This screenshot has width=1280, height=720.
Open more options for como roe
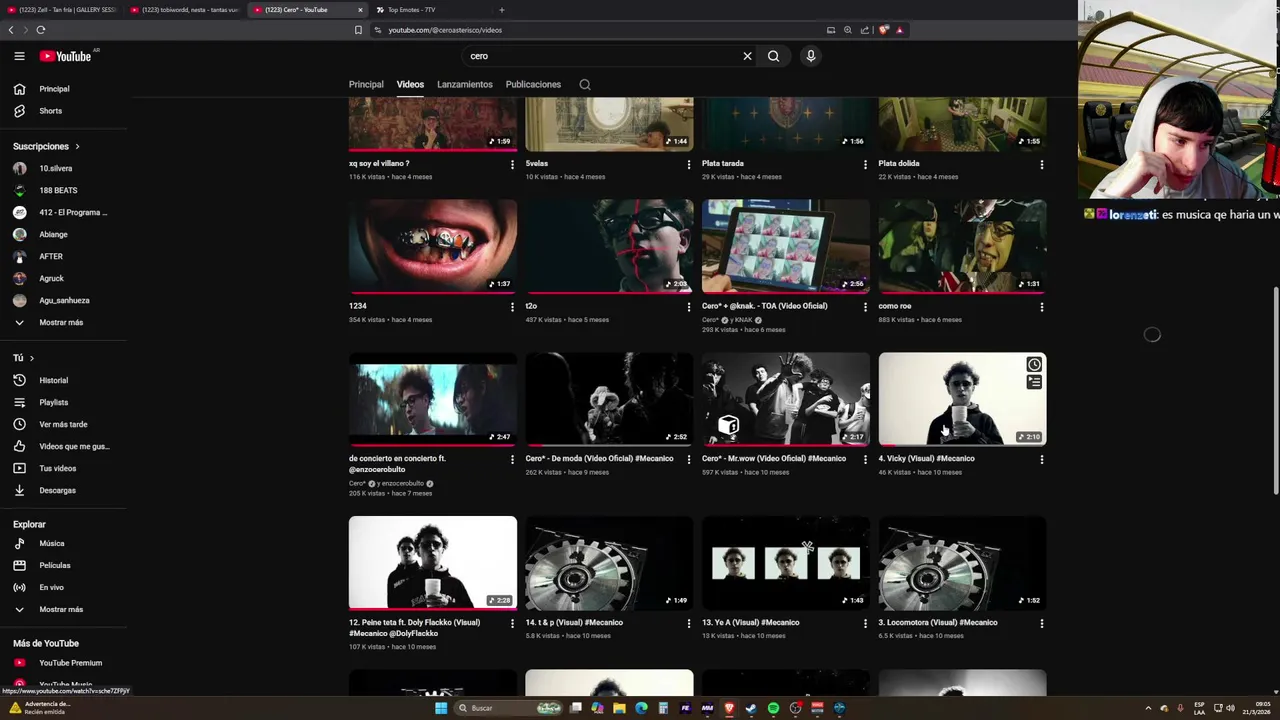pyautogui.click(x=1042, y=307)
